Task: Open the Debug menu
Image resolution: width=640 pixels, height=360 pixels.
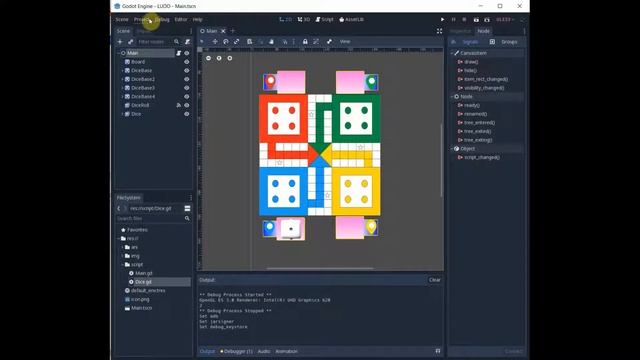Action: [x=162, y=20]
